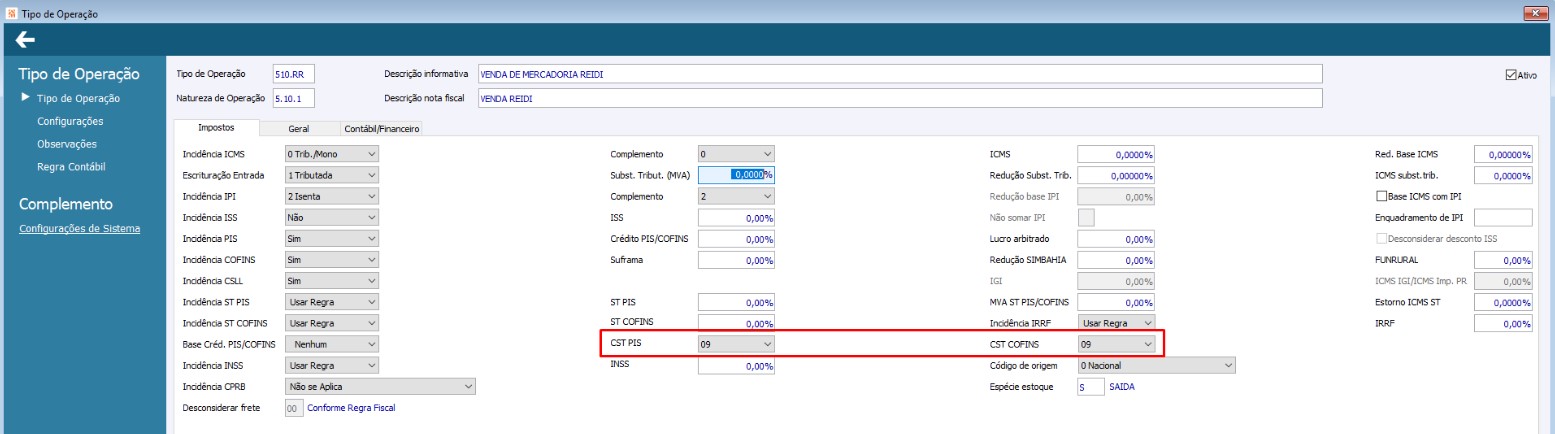Open the Incidência COFINS dropdown

(x=331, y=260)
